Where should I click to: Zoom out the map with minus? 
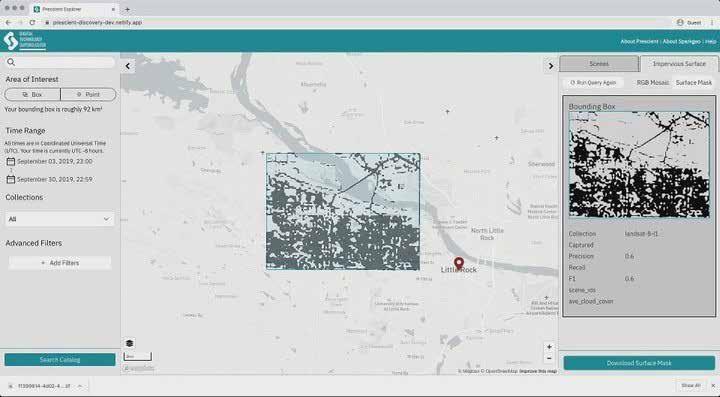pos(549,358)
